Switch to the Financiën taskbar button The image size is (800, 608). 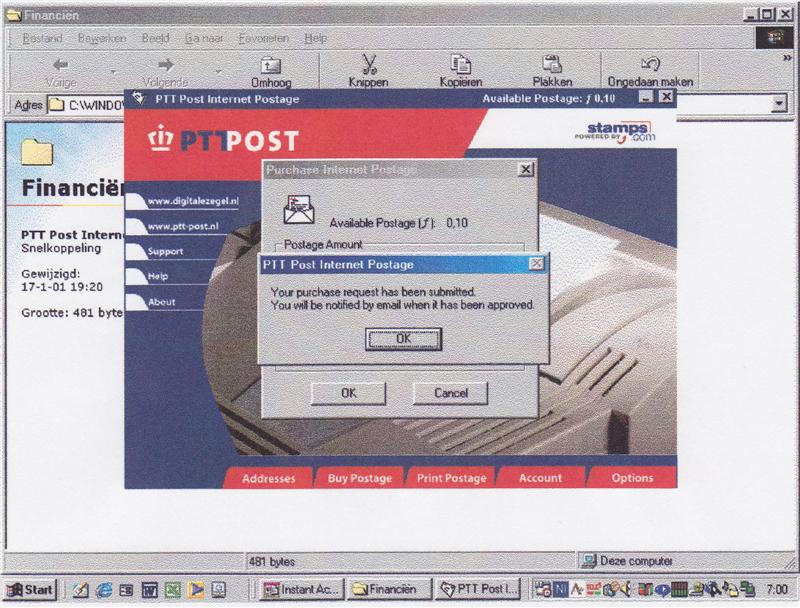tap(389, 590)
